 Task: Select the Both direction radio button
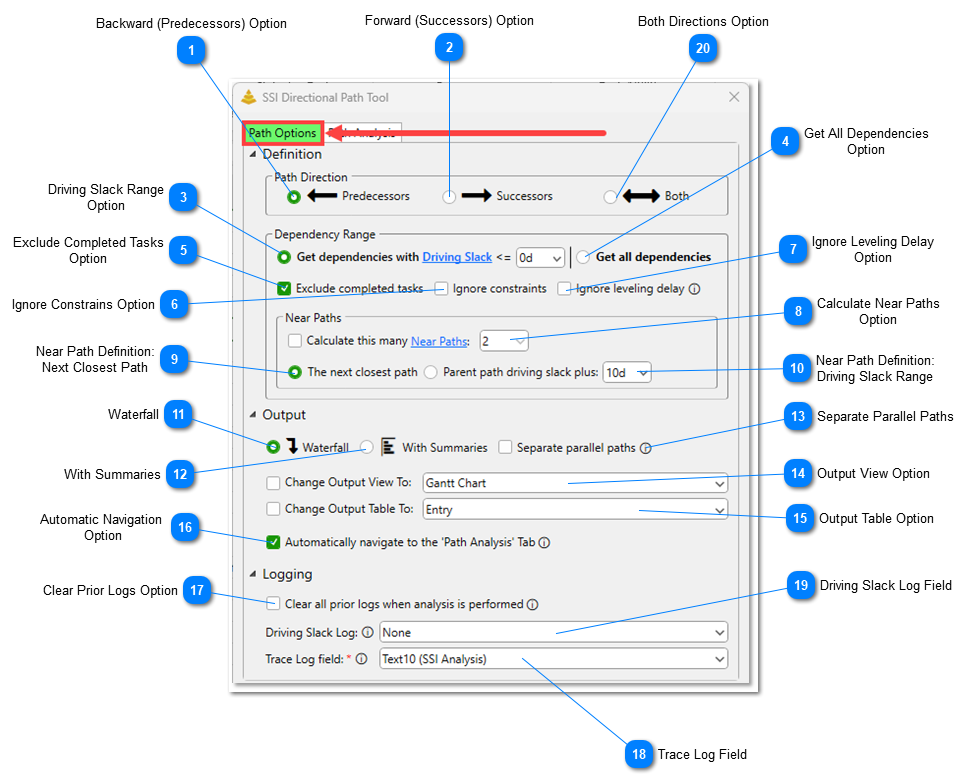pyautogui.click(x=610, y=197)
